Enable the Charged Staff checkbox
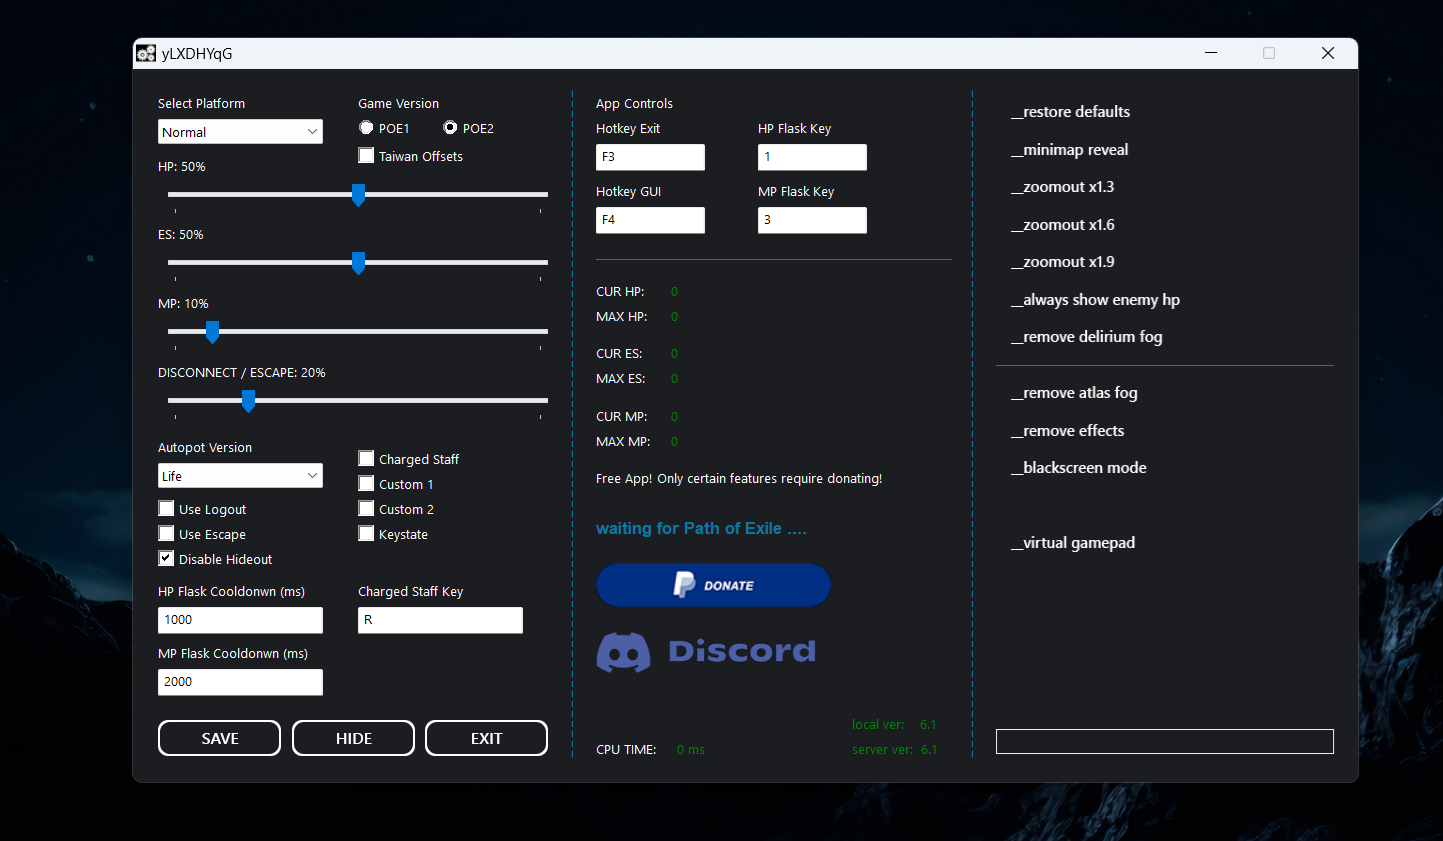Image resolution: width=1443 pixels, height=841 pixels. pos(367,459)
